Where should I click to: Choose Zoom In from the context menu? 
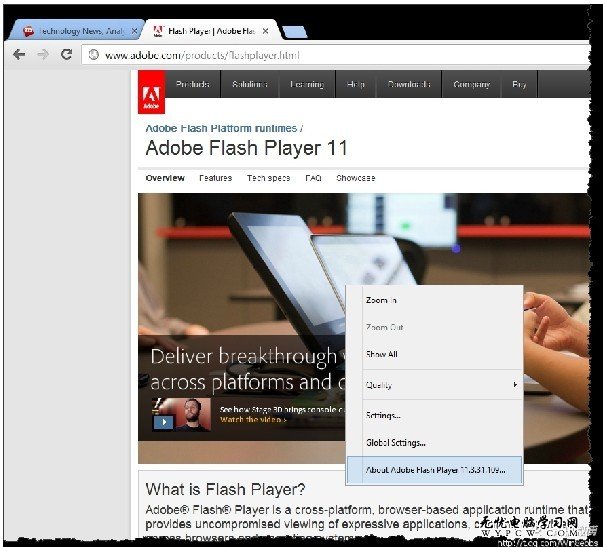click(435, 300)
